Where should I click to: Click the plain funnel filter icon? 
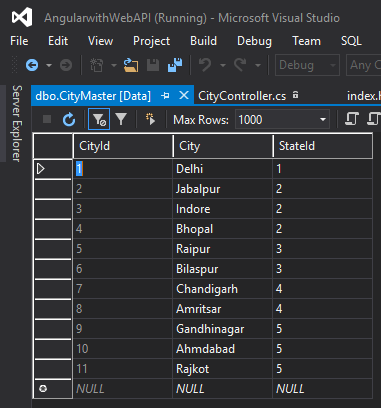(x=121, y=119)
